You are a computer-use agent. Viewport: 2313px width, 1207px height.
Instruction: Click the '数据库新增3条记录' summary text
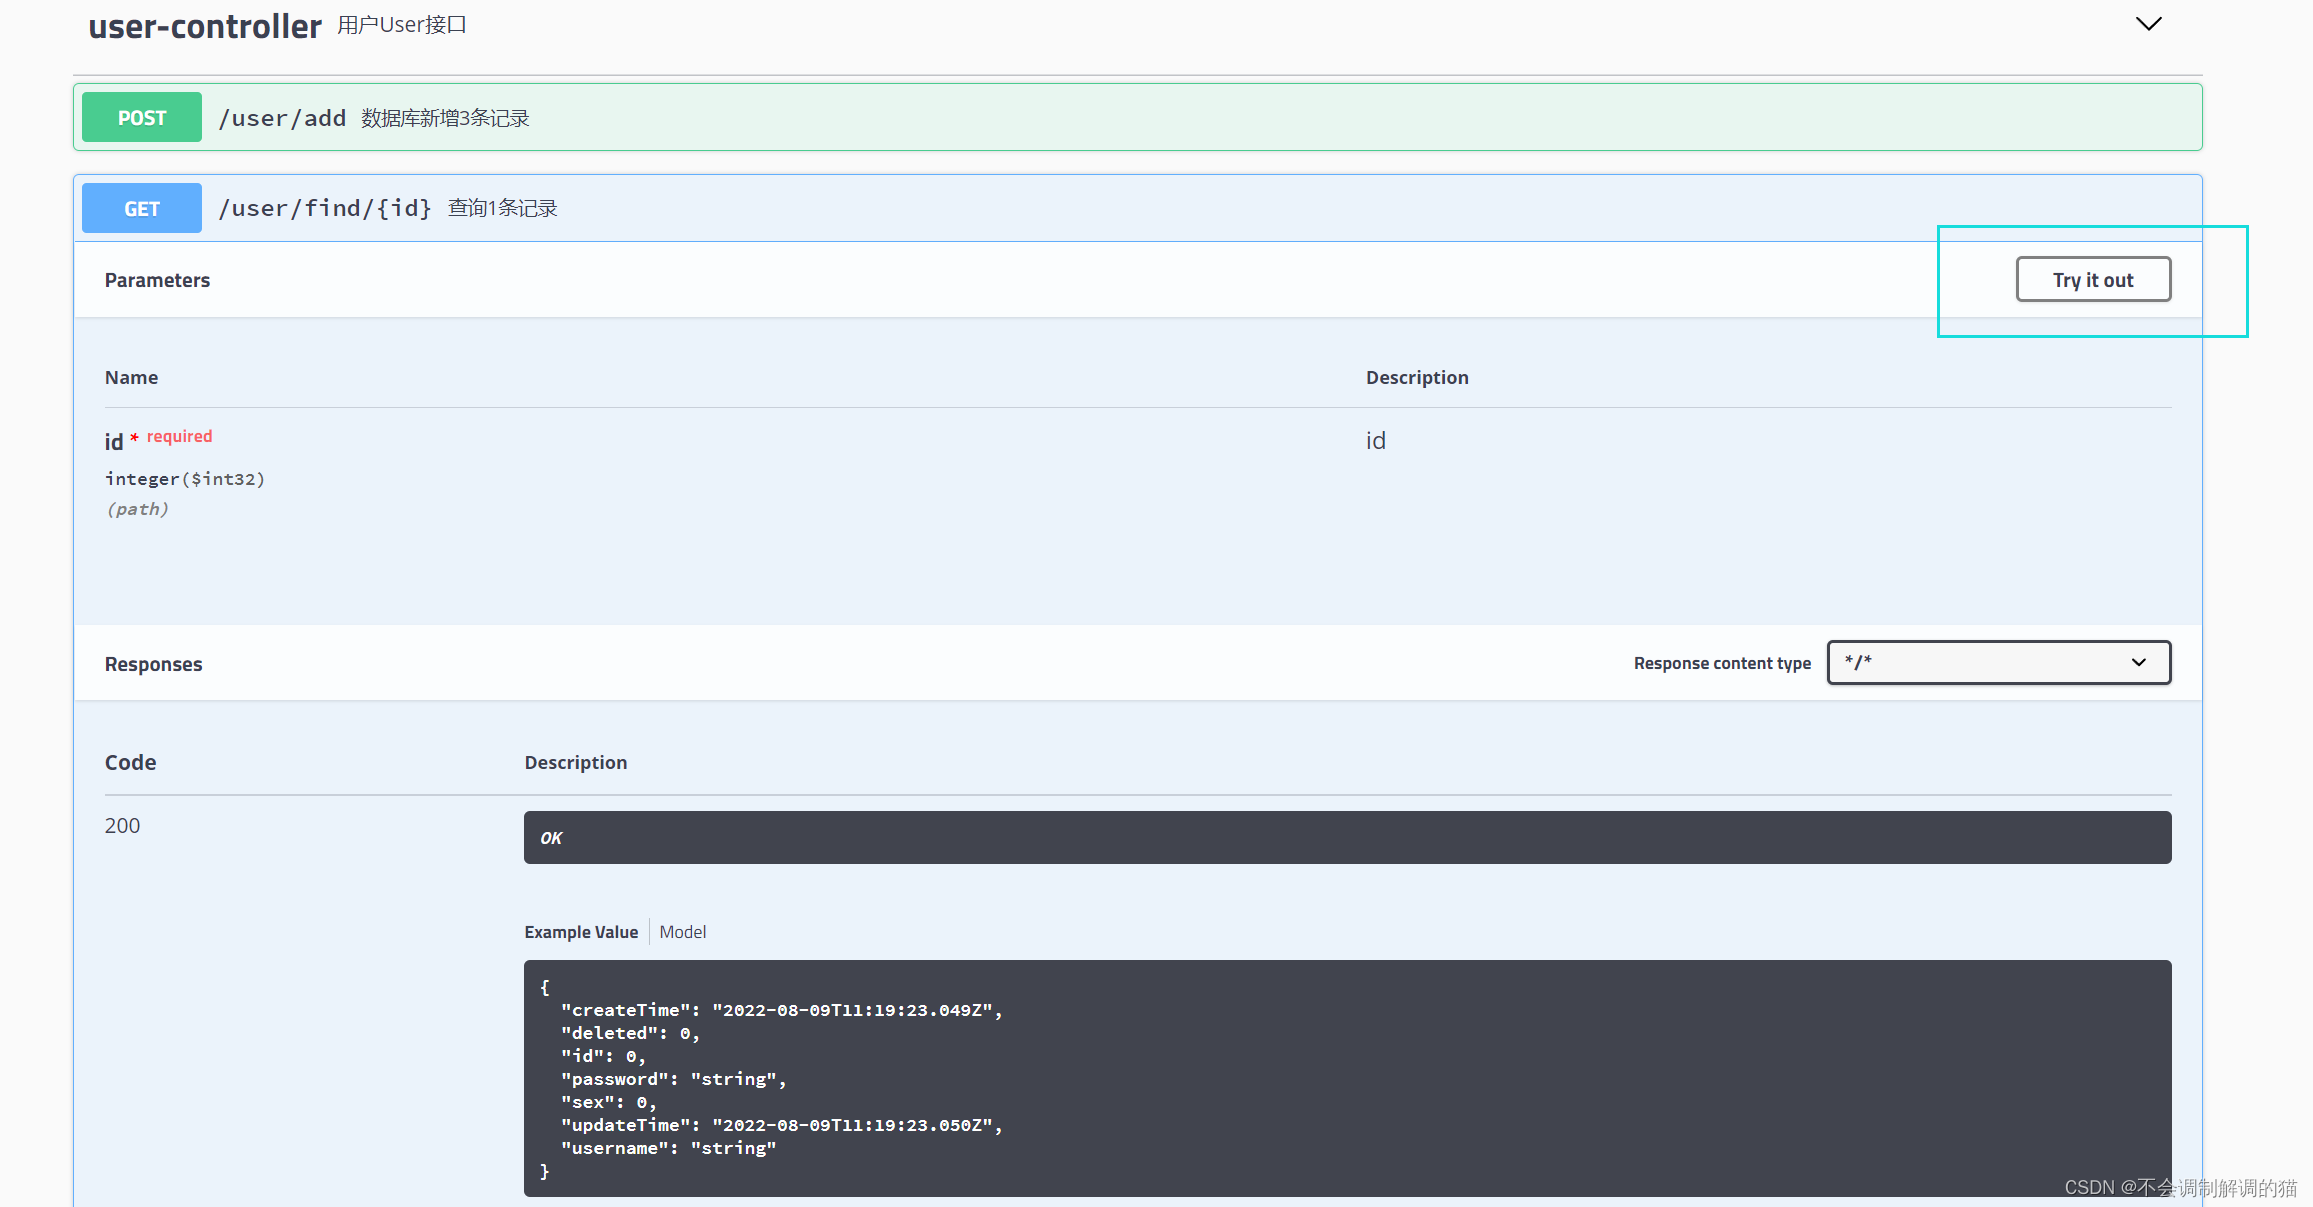click(x=445, y=118)
